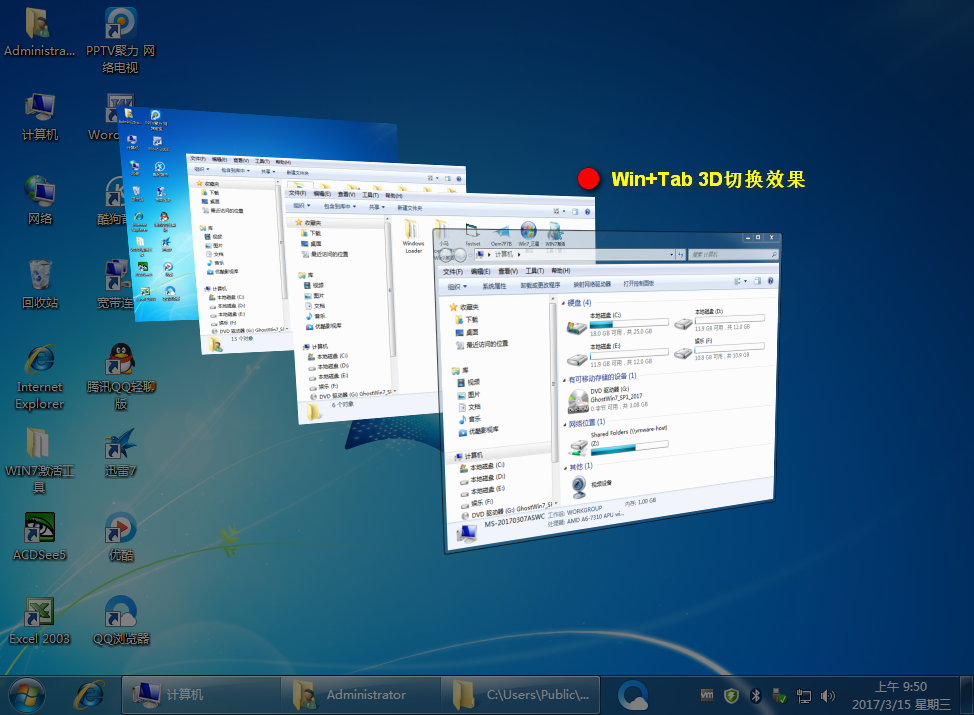
Task: Launch Internet Explorer from desktop
Action: (40, 376)
